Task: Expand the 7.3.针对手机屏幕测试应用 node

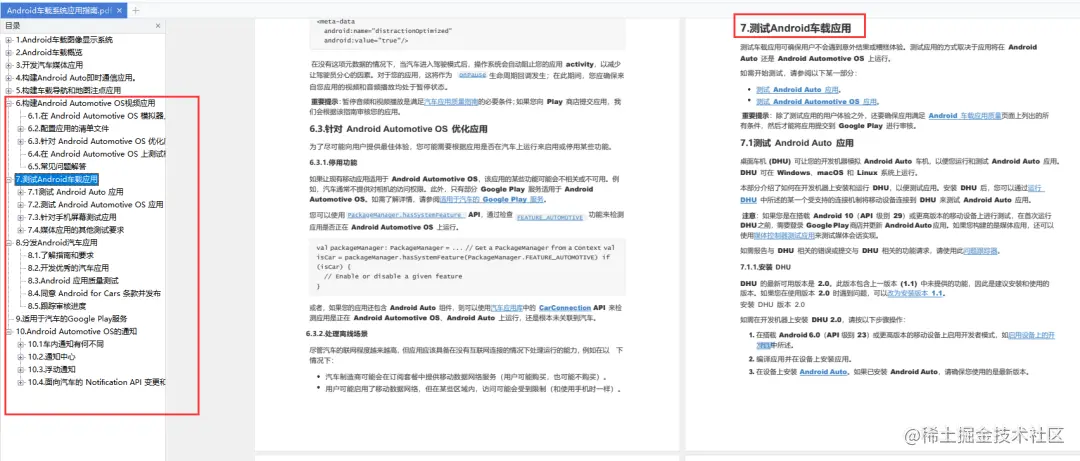Action: [21, 217]
